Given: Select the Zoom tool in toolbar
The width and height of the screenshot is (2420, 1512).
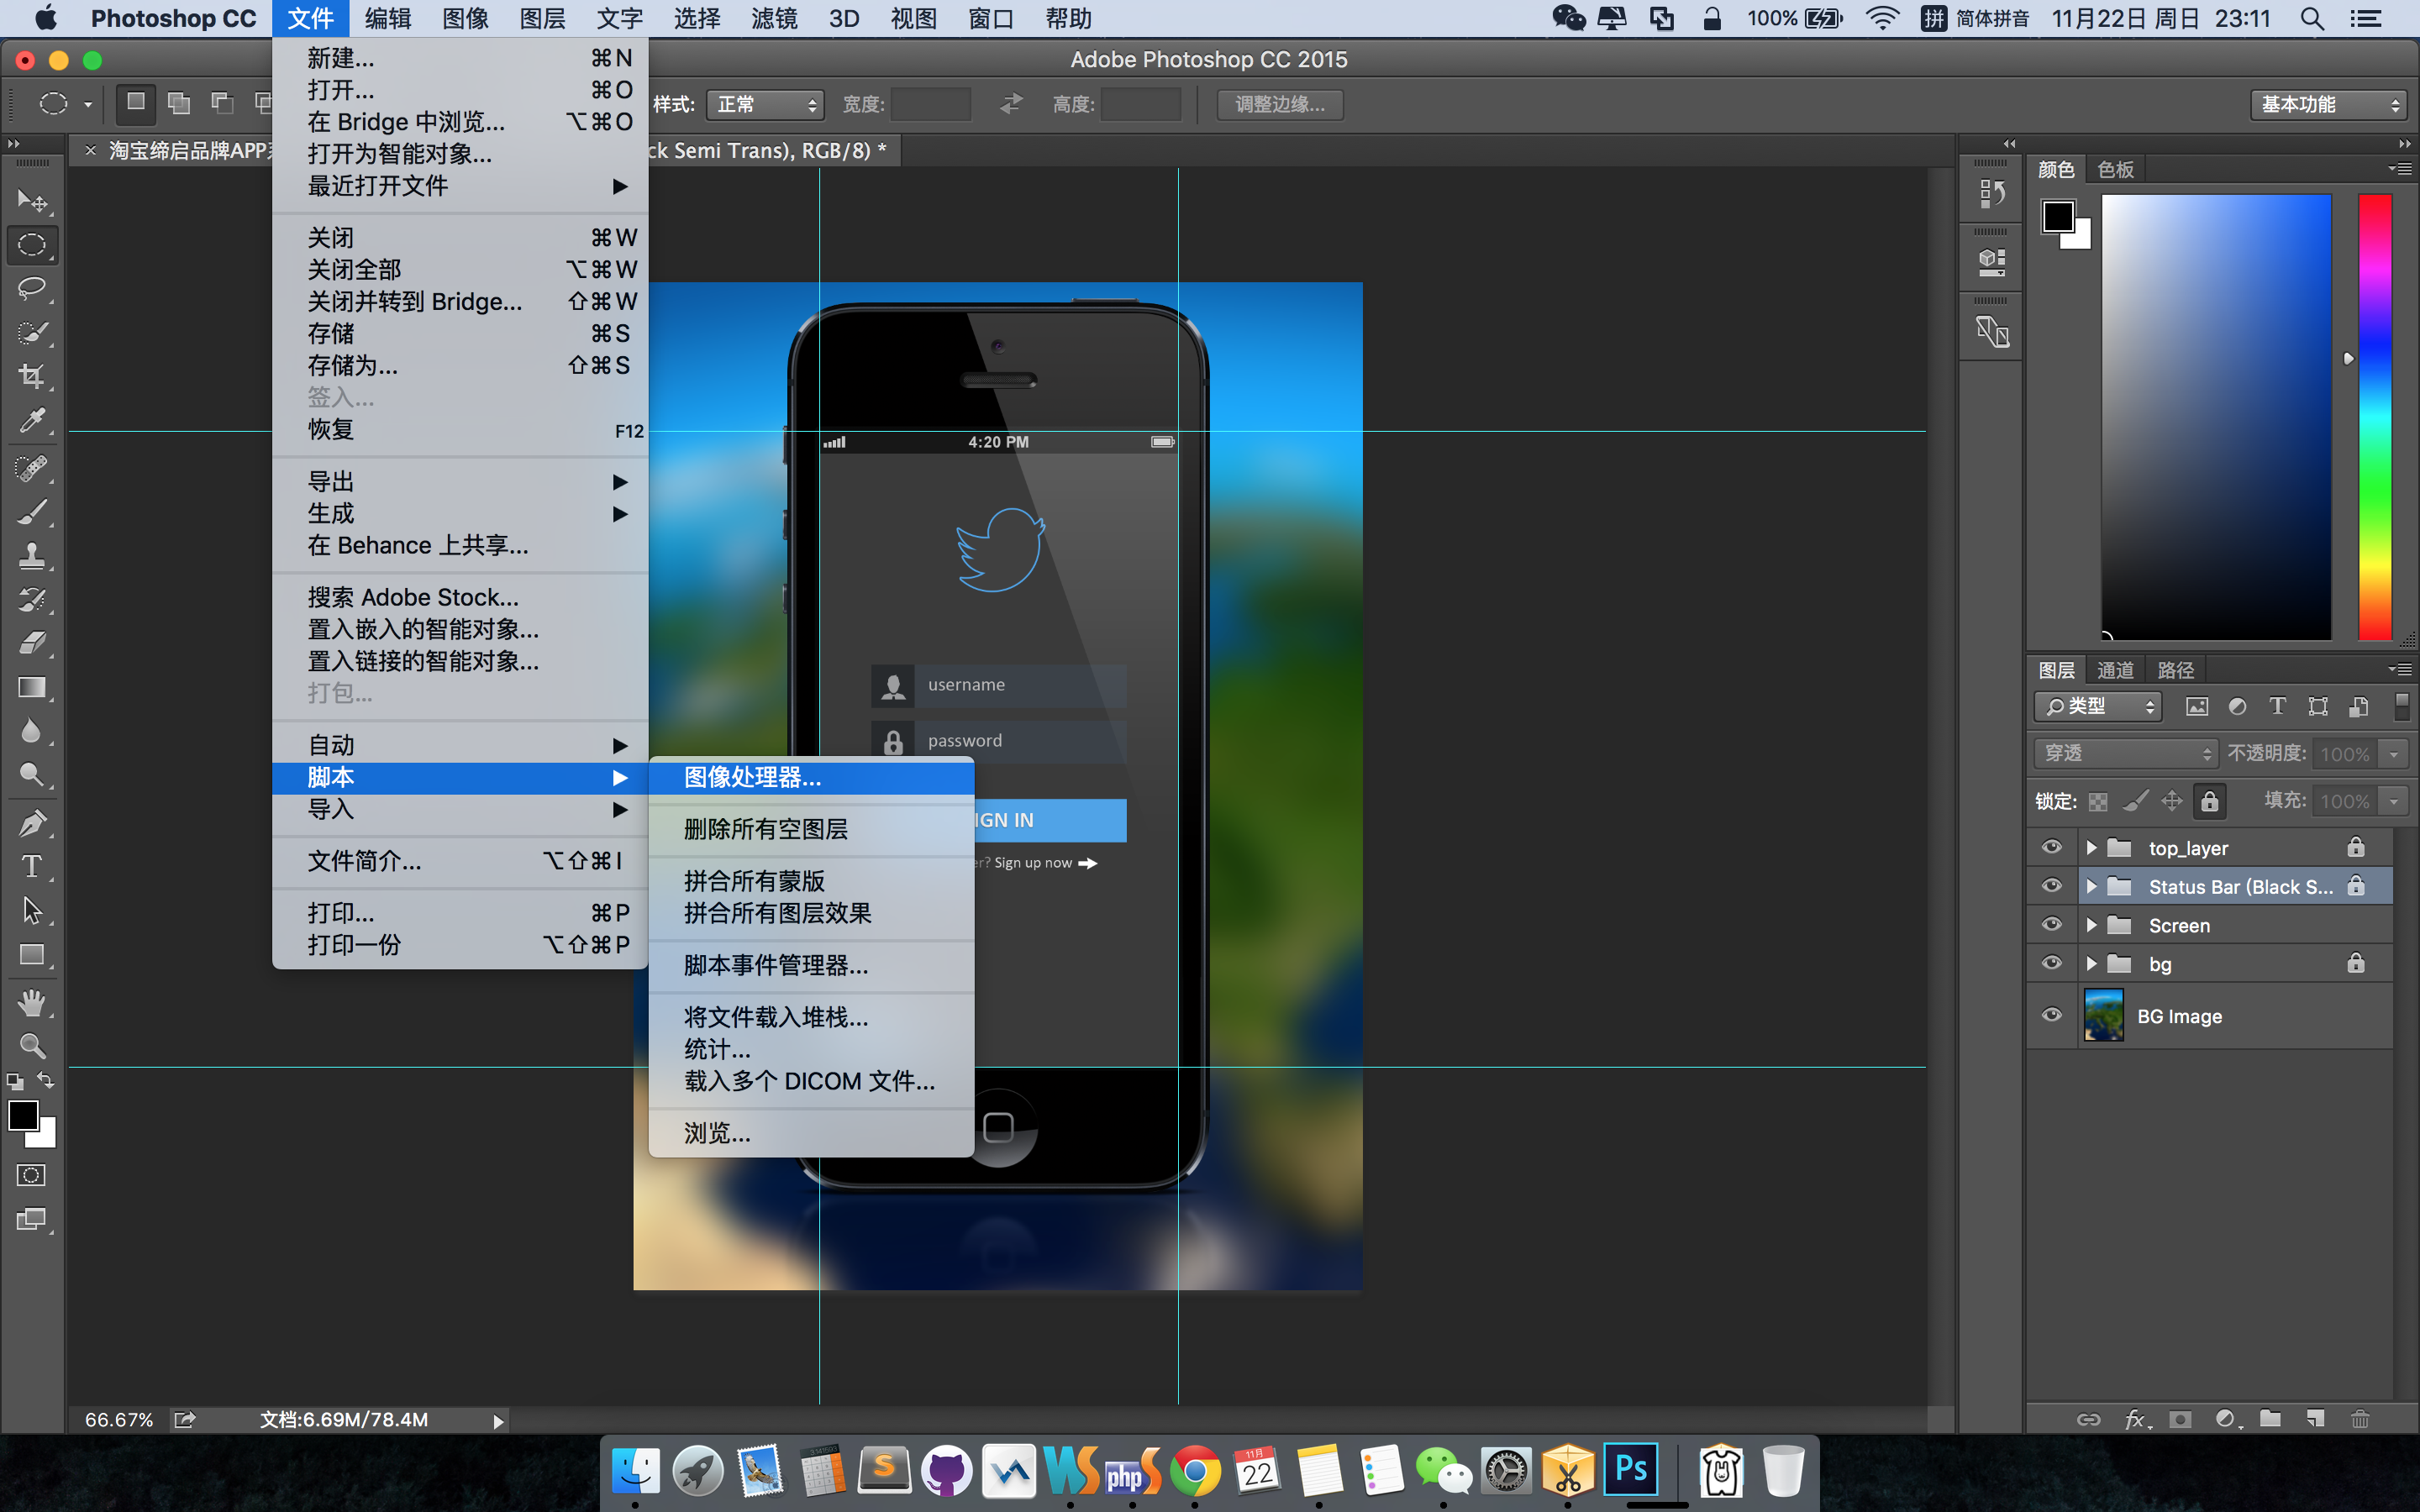Looking at the screenshot, I should [x=32, y=1046].
